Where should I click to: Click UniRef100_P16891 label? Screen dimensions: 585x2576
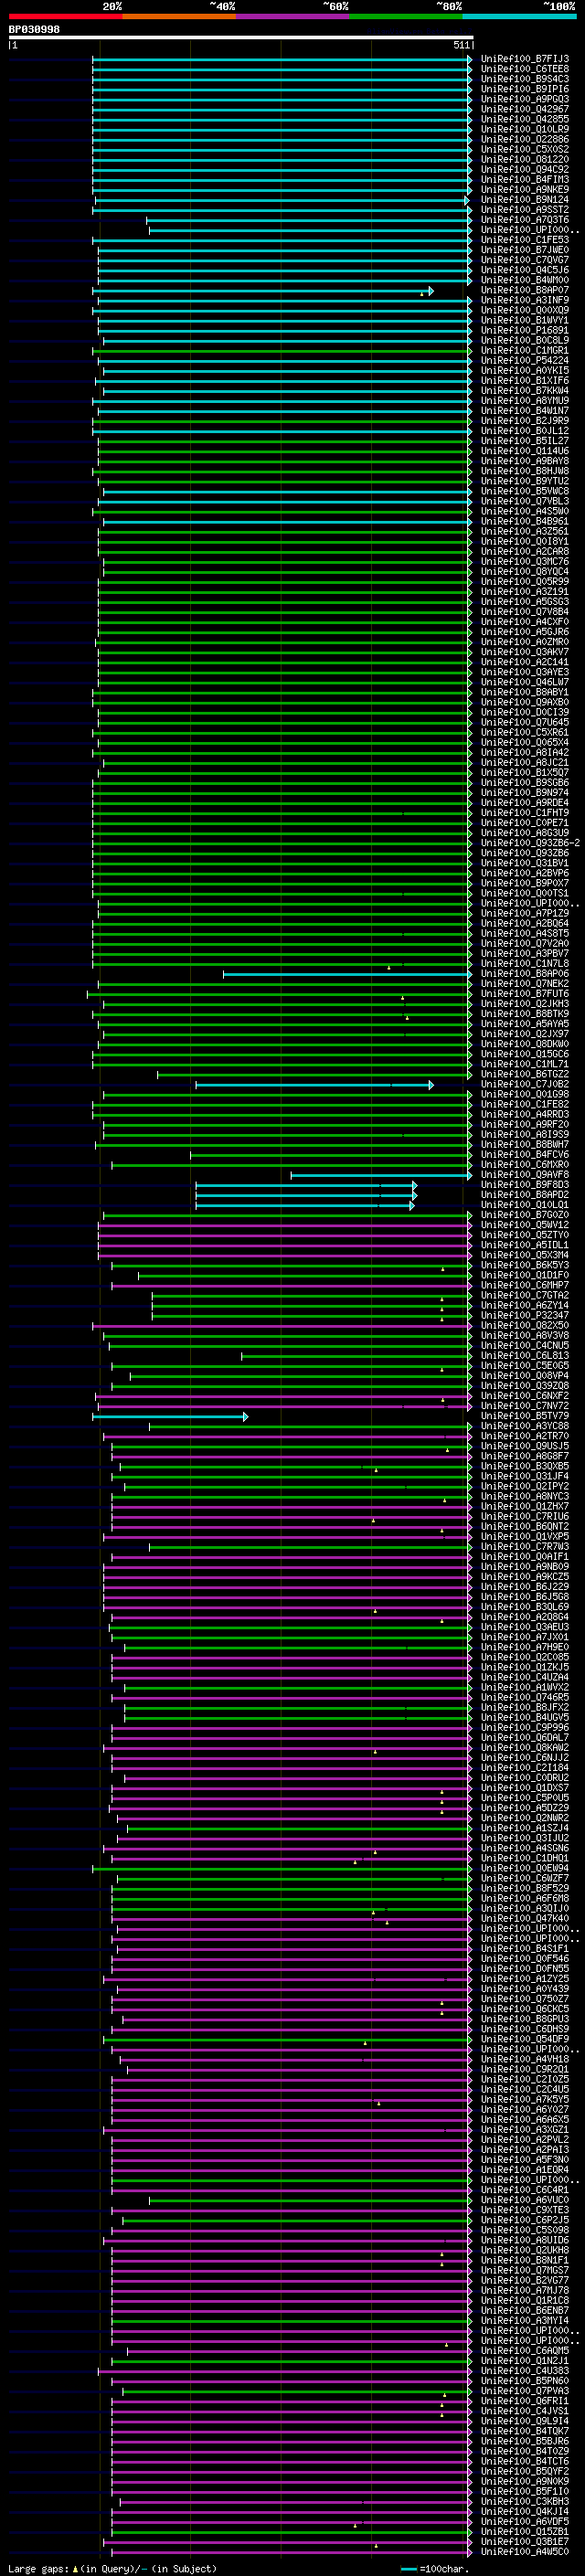pyautogui.click(x=525, y=330)
